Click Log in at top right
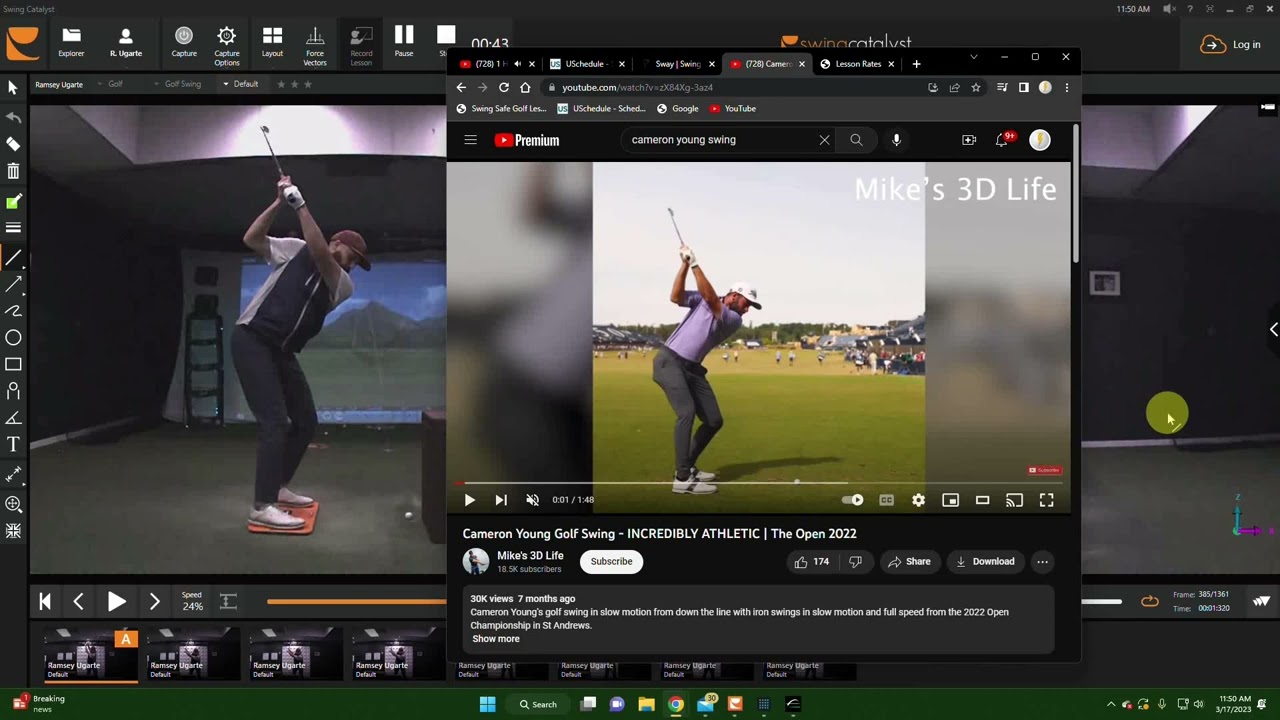 click(1231, 44)
